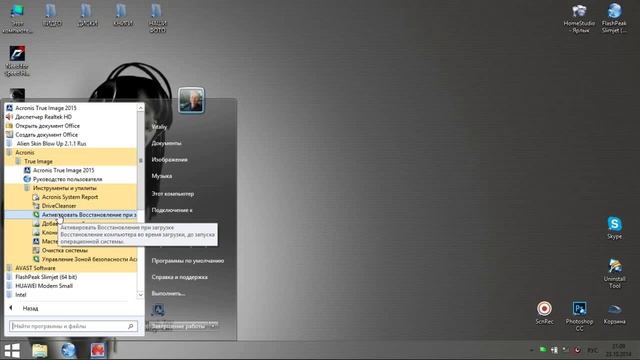Launch DriveCleanser utility
This screenshot has height=360, width=640.
(59, 206)
